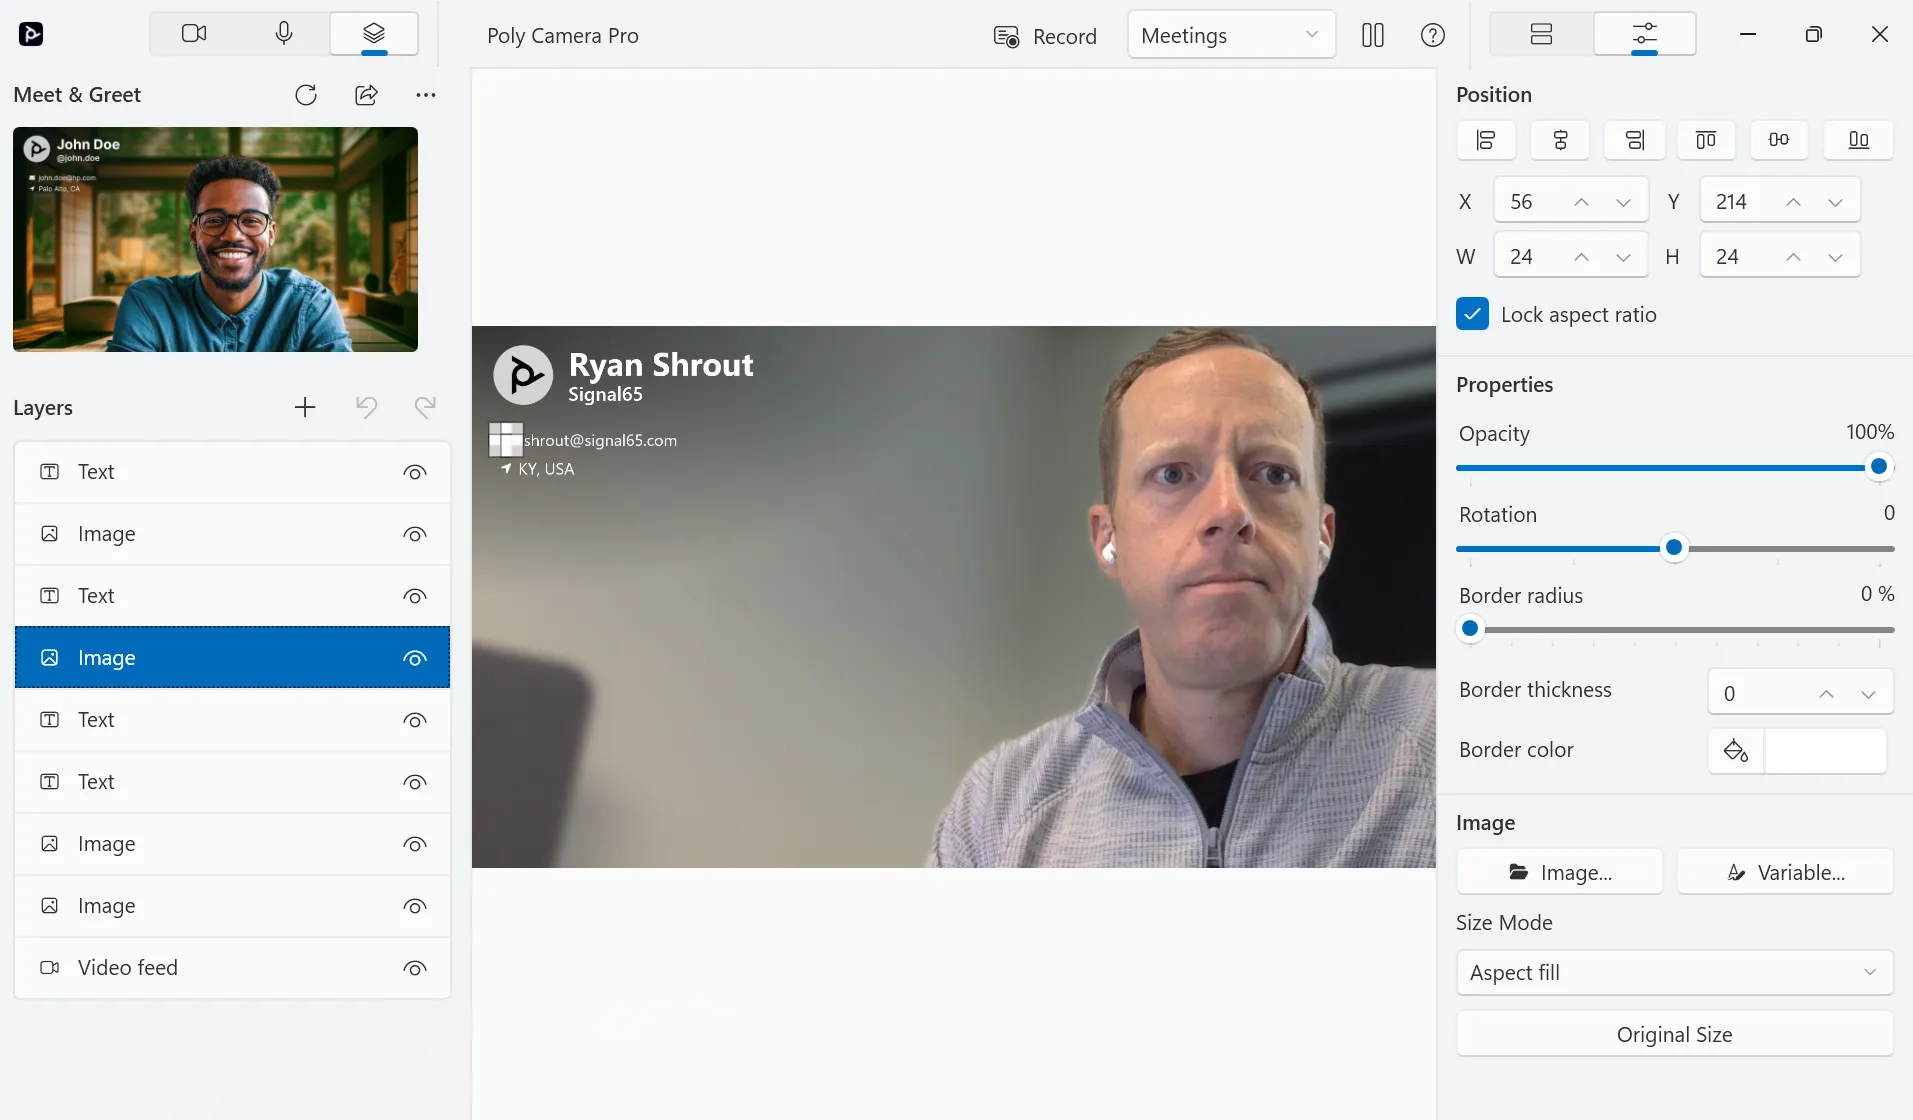The image size is (1913, 1120).
Task: Click the border color fill bucket icon
Action: (x=1736, y=750)
